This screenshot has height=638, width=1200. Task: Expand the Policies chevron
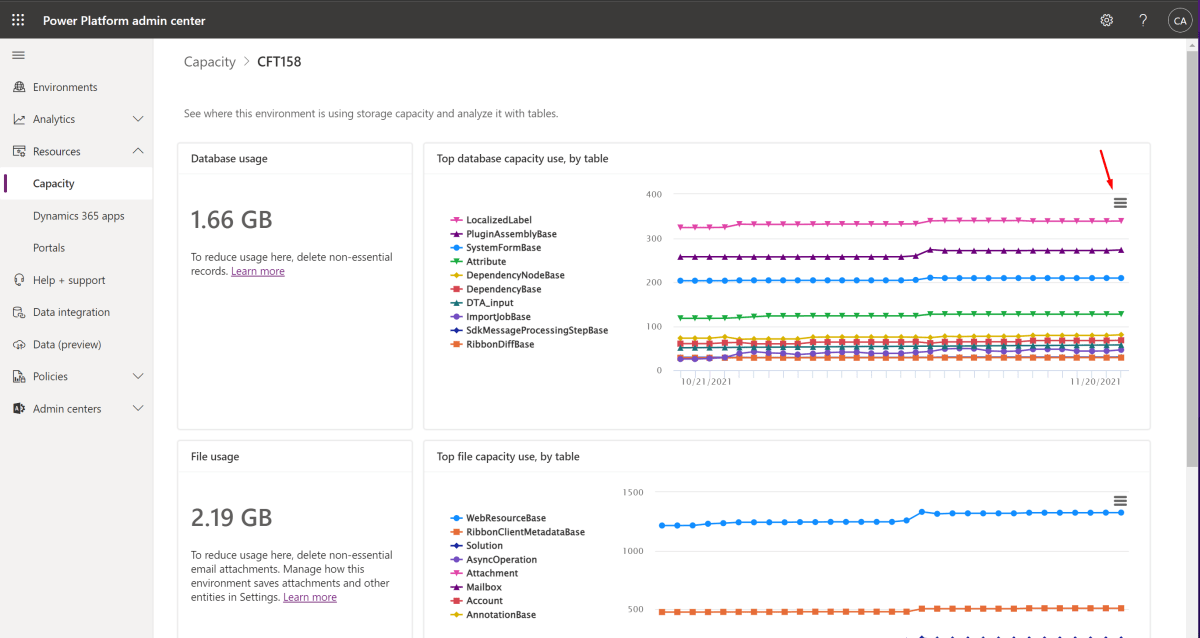[x=138, y=376]
